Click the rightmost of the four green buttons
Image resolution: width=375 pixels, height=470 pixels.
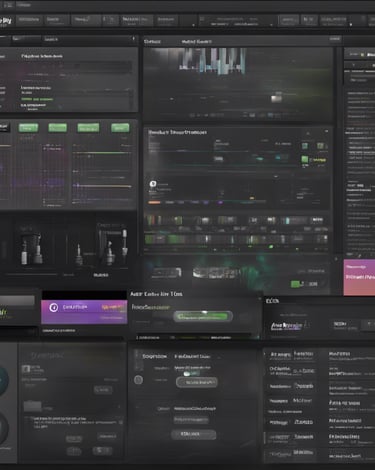(x=120, y=128)
